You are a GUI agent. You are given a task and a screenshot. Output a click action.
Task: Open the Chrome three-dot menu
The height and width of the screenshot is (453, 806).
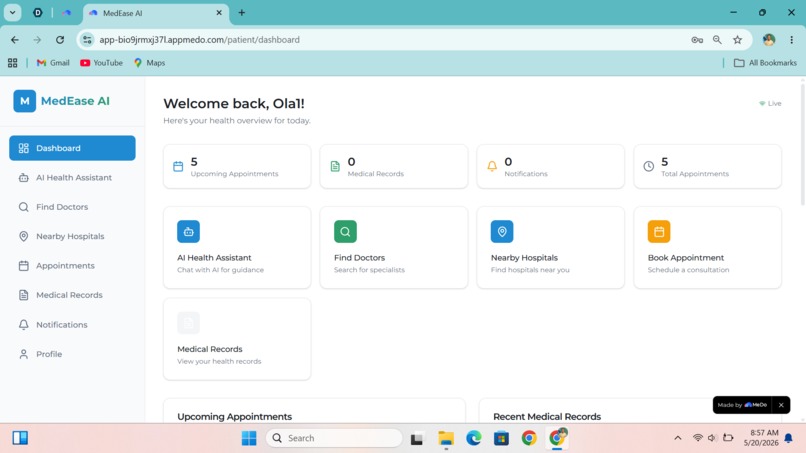point(792,40)
